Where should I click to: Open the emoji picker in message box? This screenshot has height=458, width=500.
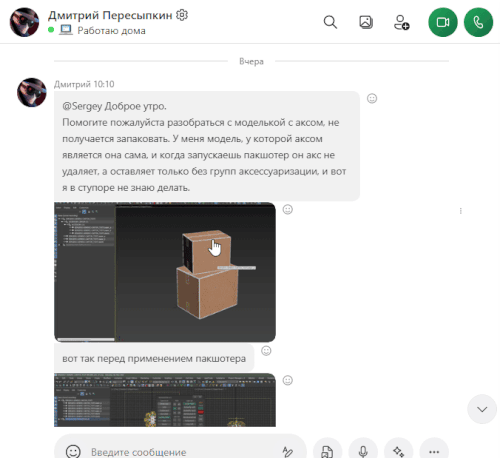73,451
